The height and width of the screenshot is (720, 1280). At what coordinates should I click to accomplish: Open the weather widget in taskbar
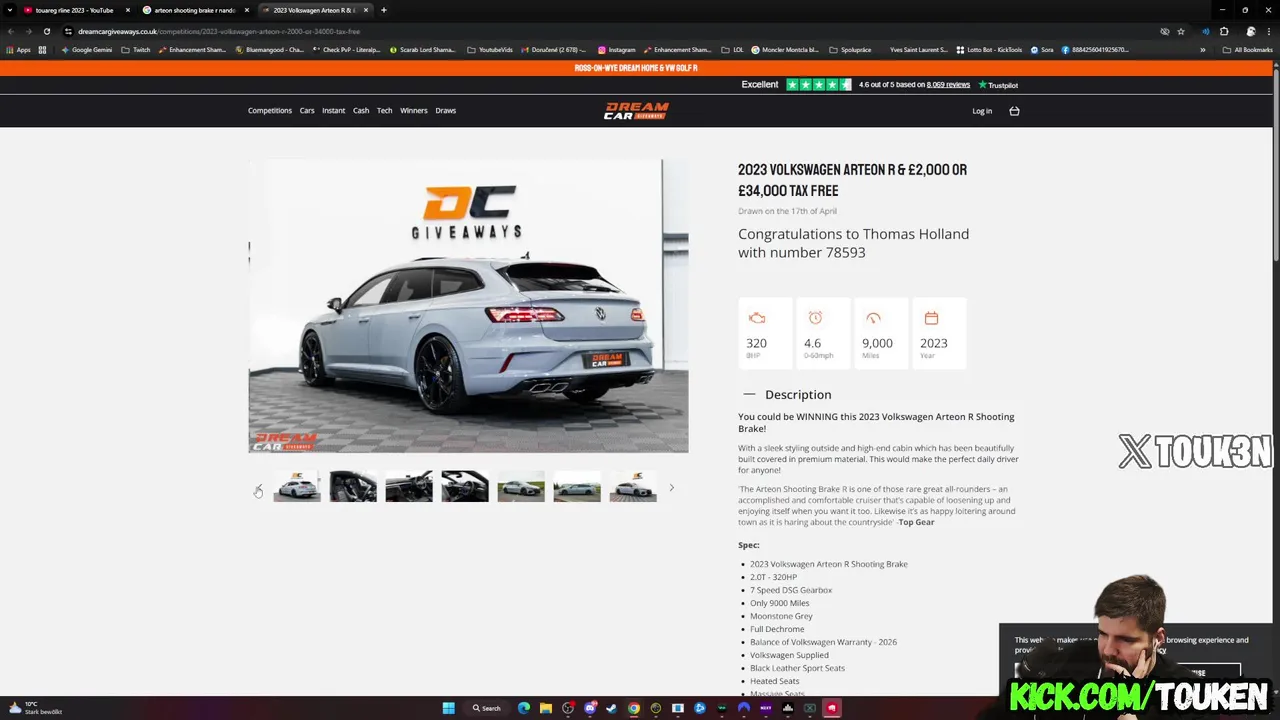(x=35, y=708)
